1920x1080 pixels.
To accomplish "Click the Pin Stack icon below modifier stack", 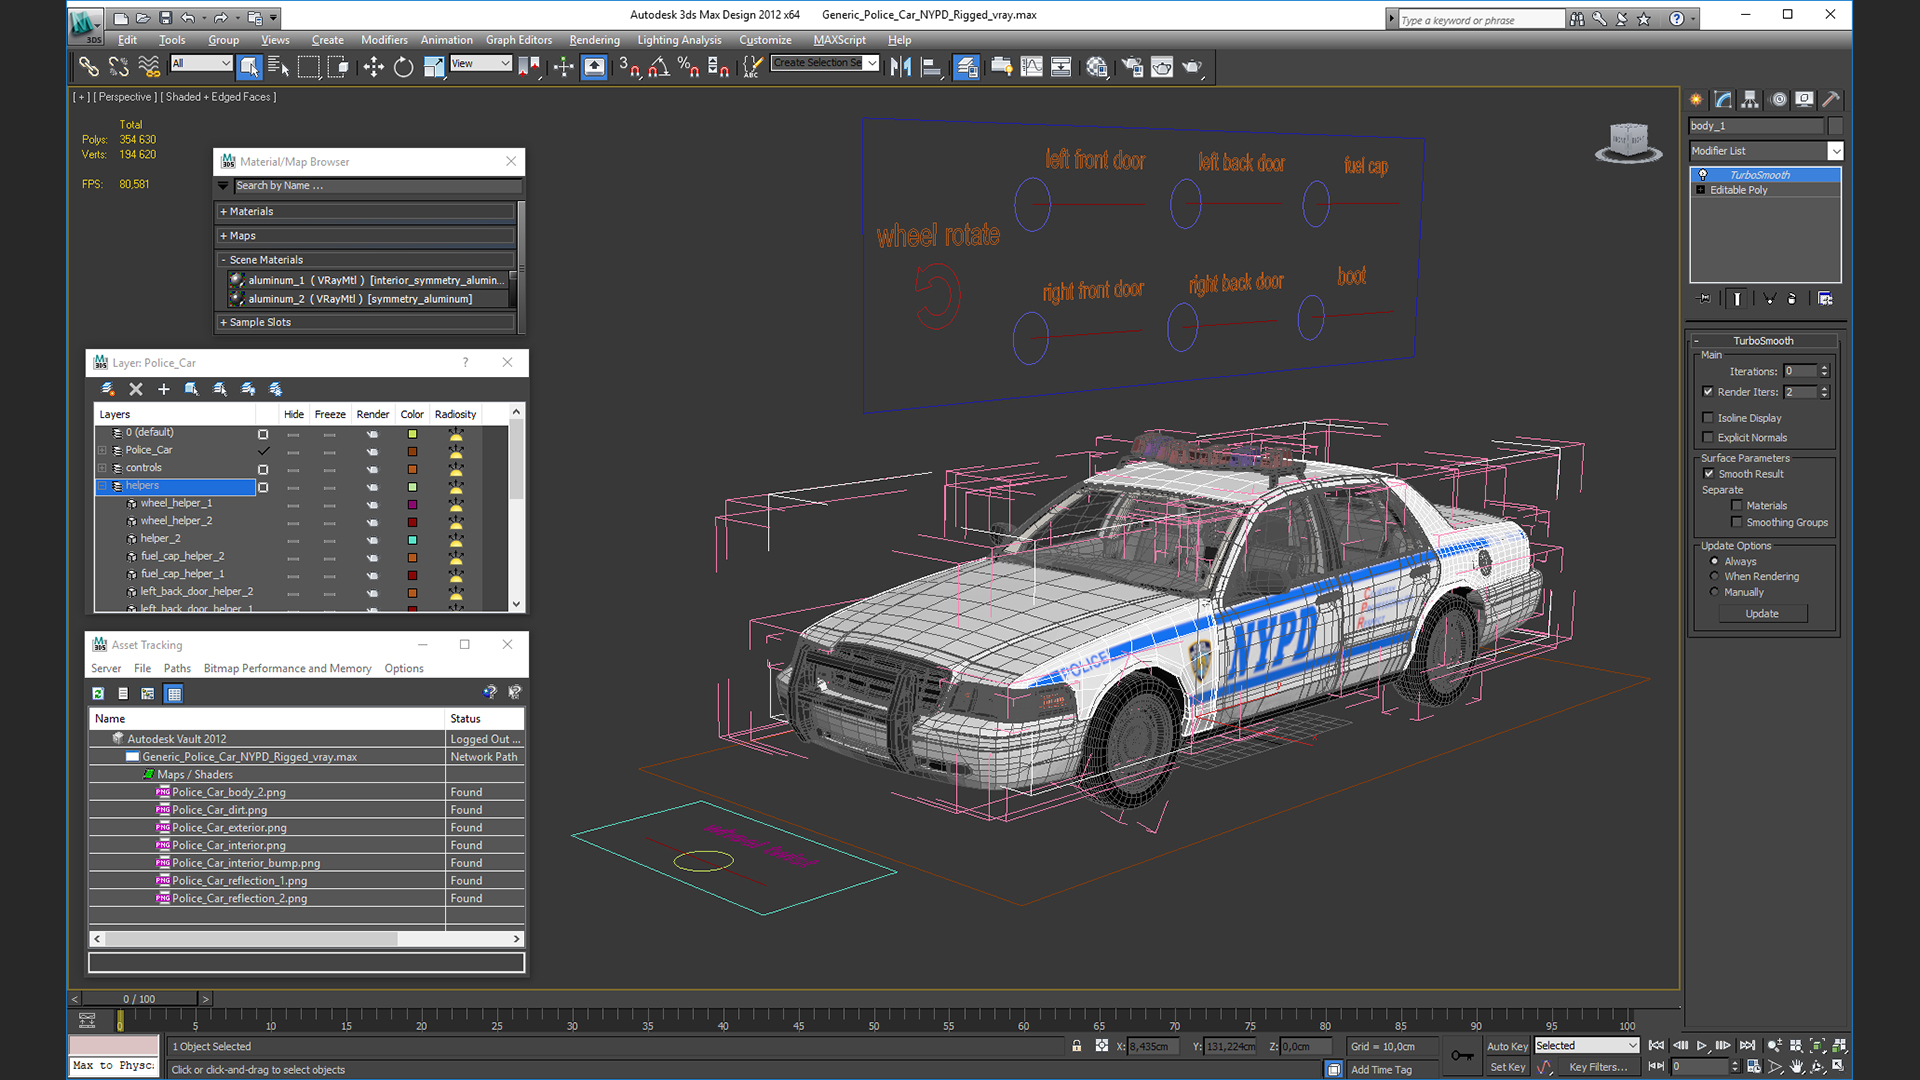I will tap(1705, 298).
